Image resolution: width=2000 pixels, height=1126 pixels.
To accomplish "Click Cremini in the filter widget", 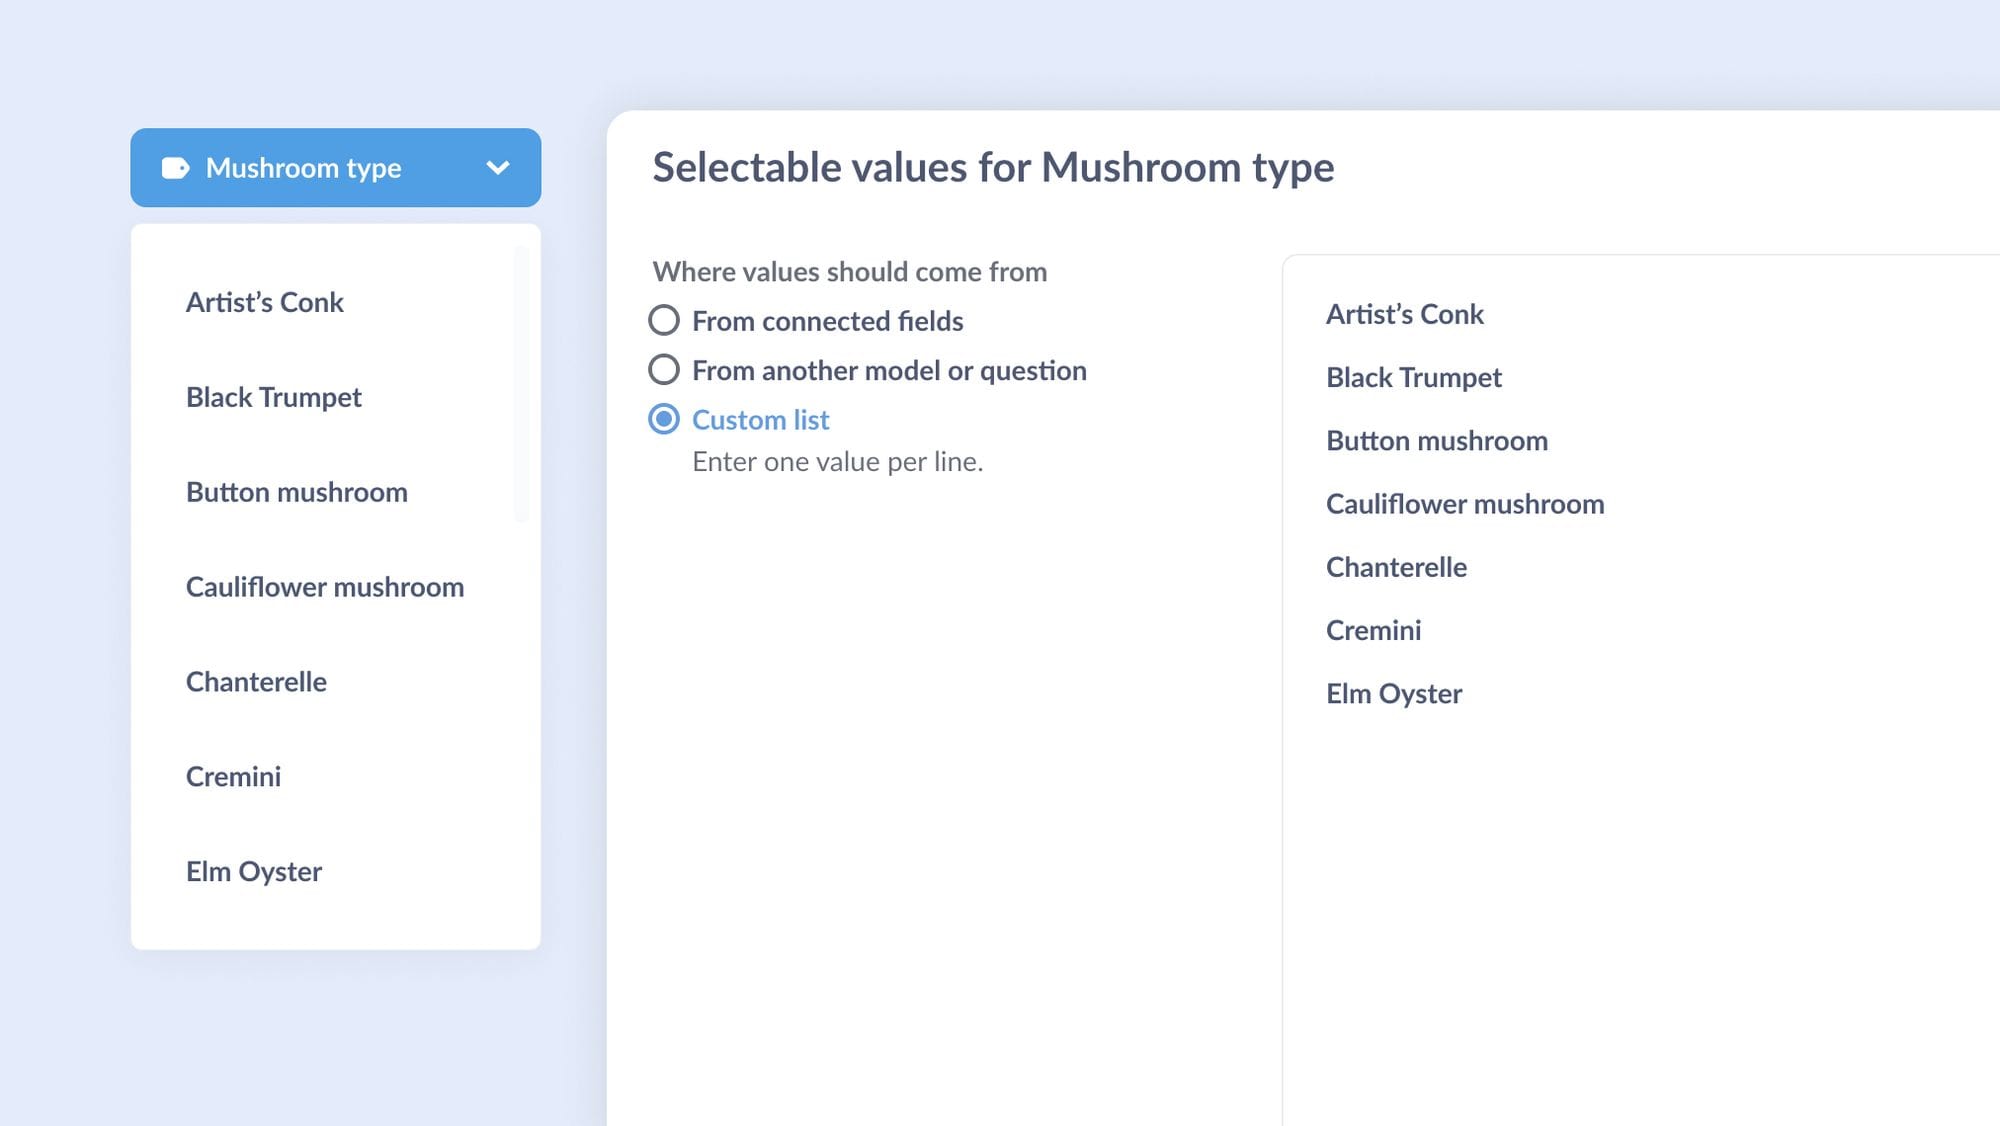I will click(232, 776).
